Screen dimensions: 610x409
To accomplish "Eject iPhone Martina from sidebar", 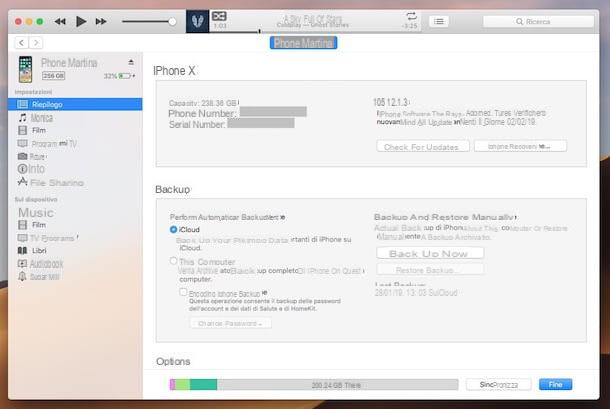I will 131,62.
